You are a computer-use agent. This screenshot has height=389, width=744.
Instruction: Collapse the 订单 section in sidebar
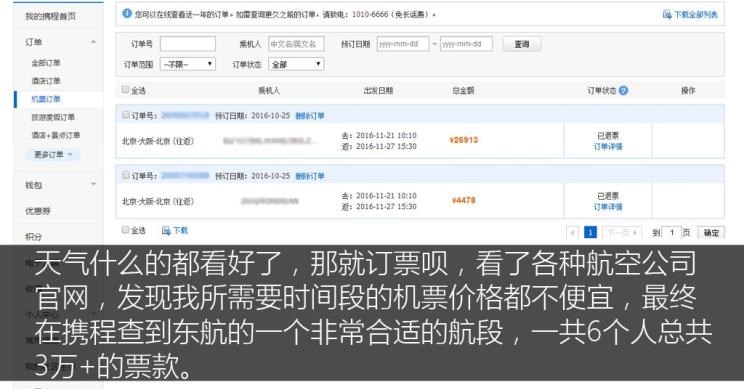[x=93, y=42]
